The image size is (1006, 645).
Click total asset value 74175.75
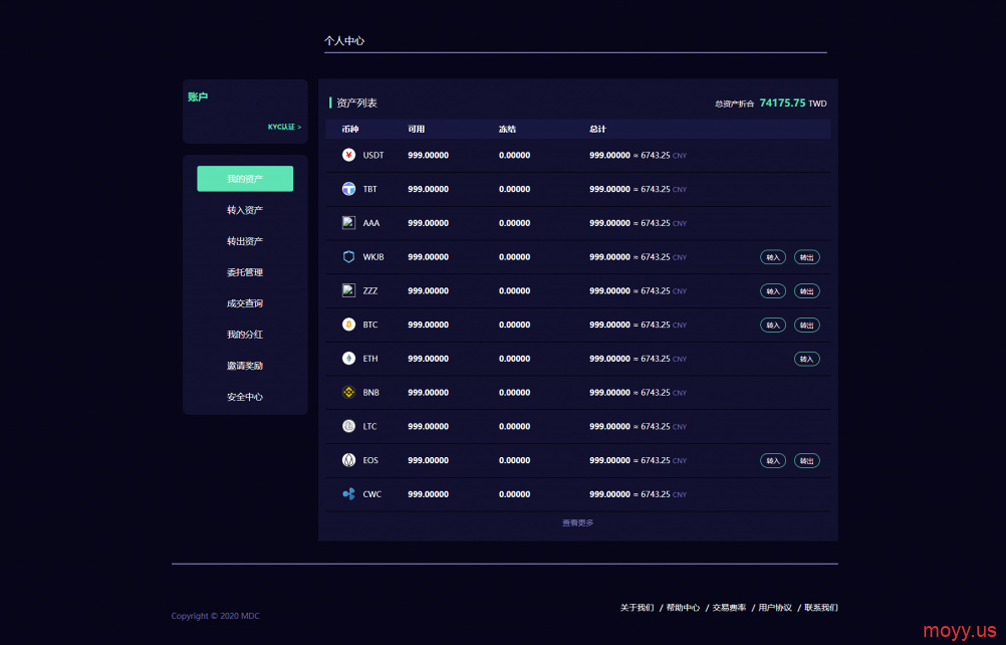pyautogui.click(x=782, y=103)
